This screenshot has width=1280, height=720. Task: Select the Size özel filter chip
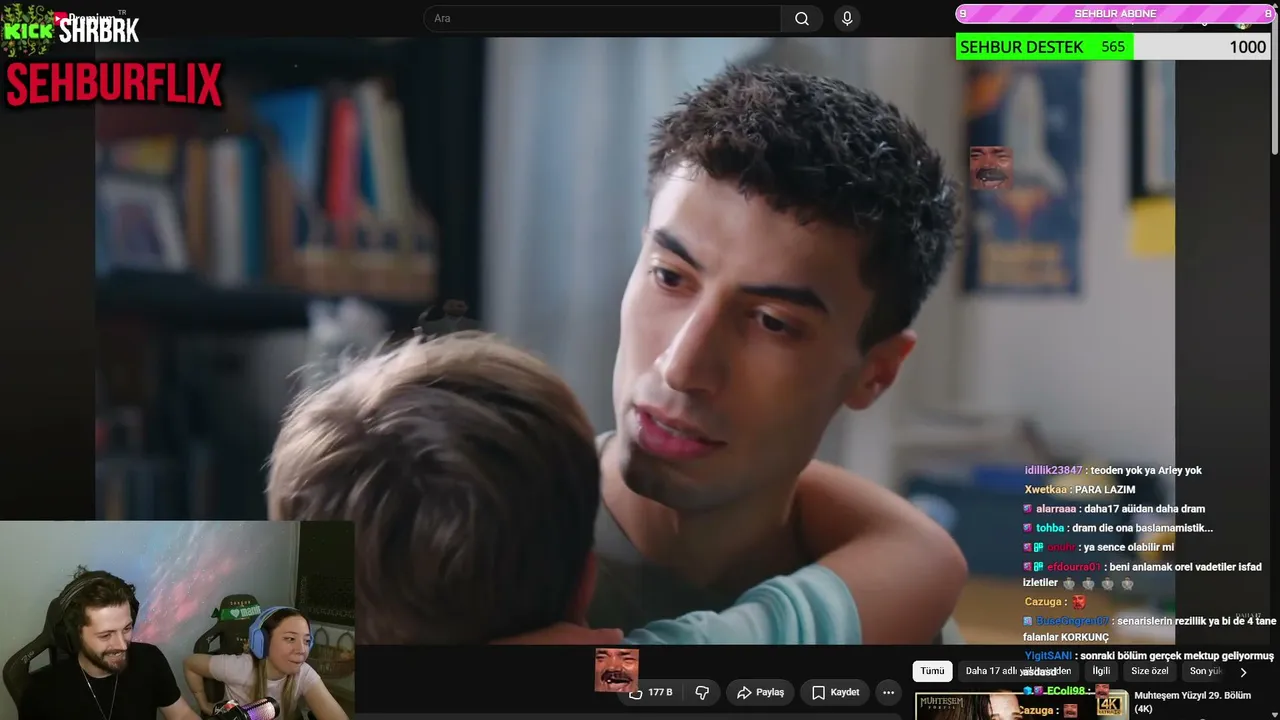click(1150, 671)
